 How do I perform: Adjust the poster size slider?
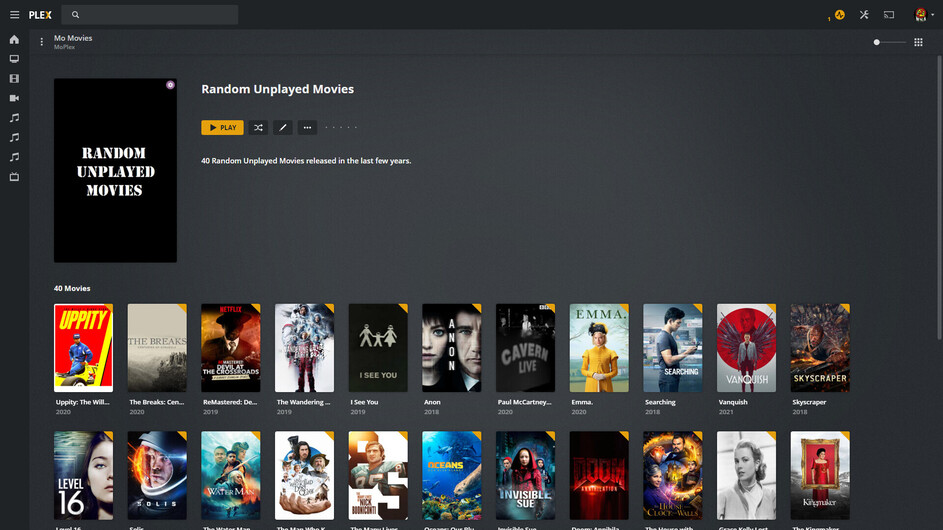click(x=889, y=42)
